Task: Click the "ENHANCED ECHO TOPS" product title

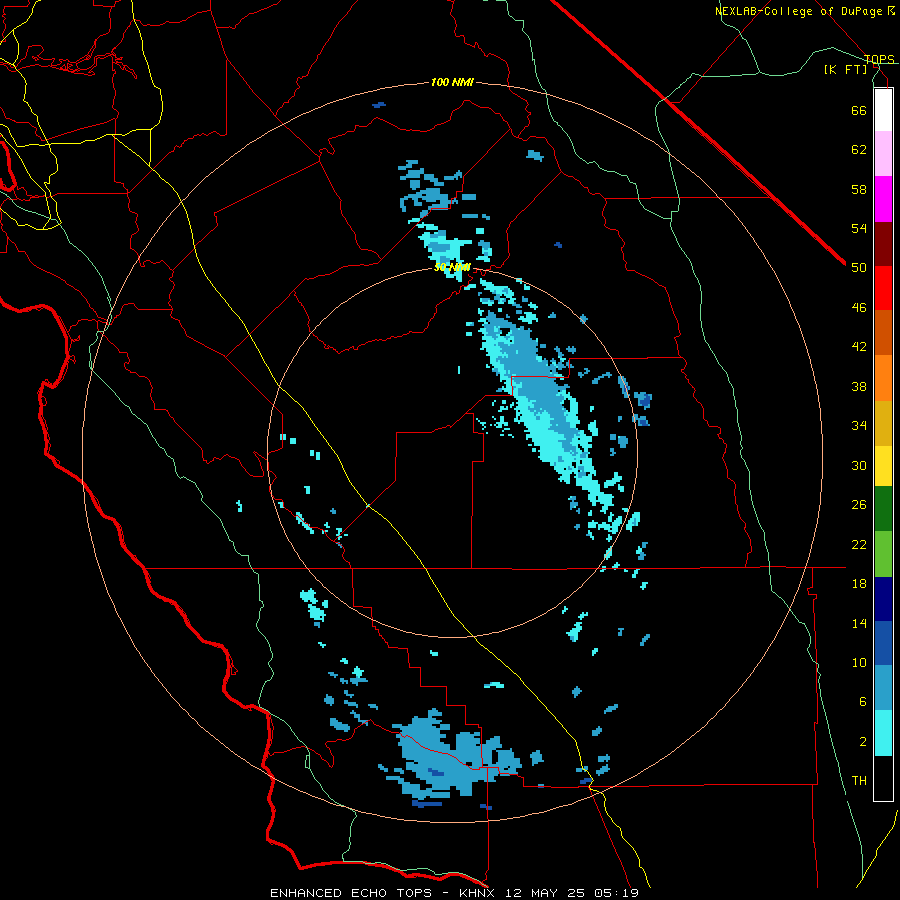Action: 351,893
